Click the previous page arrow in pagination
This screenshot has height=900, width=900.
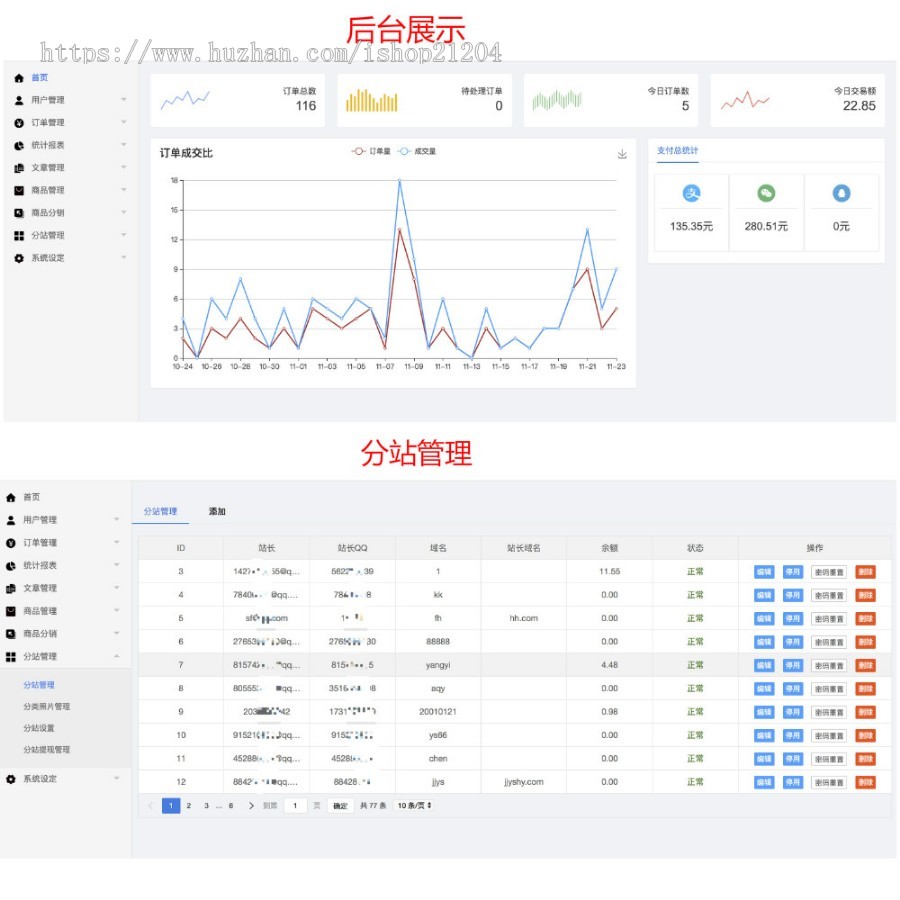(x=151, y=805)
